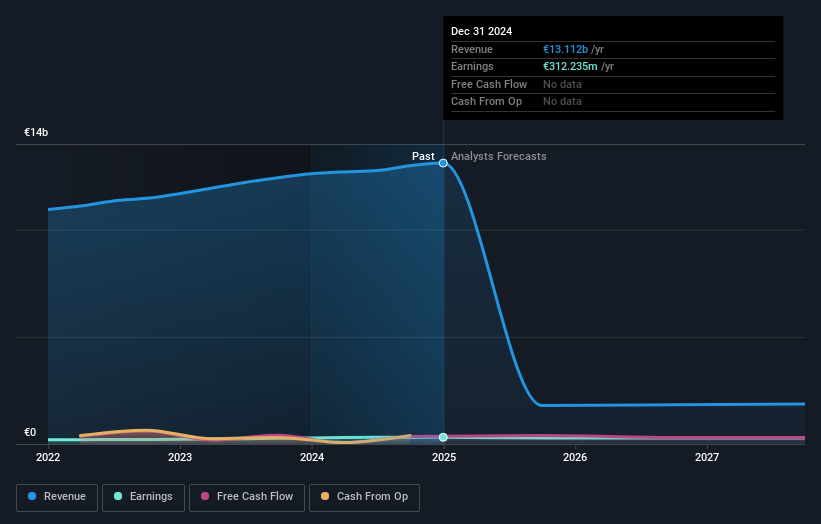Select the earnings data point at 2025
This screenshot has width=821, height=524.
pyautogui.click(x=443, y=437)
